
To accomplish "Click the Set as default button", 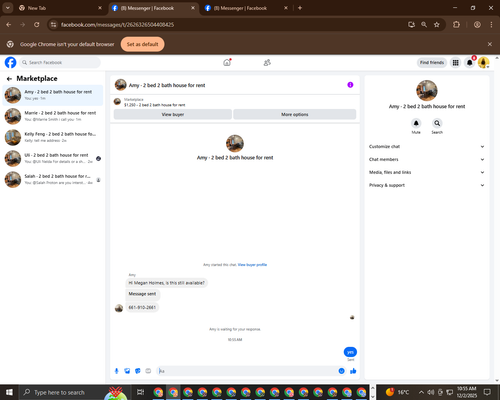I will coord(142,44).
